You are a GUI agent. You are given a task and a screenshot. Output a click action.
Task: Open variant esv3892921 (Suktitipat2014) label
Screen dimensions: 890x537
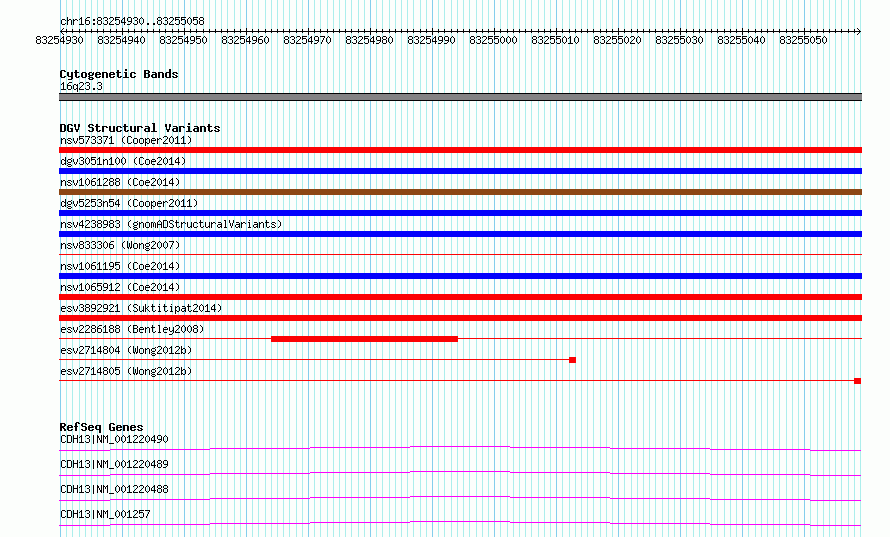[141, 308]
